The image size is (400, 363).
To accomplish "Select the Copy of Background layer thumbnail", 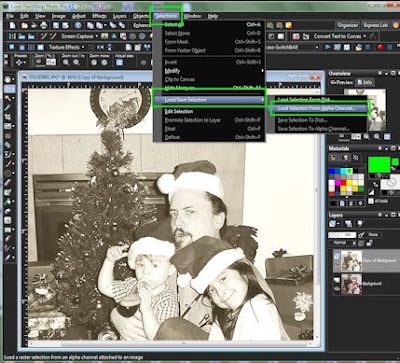I will [351, 260].
